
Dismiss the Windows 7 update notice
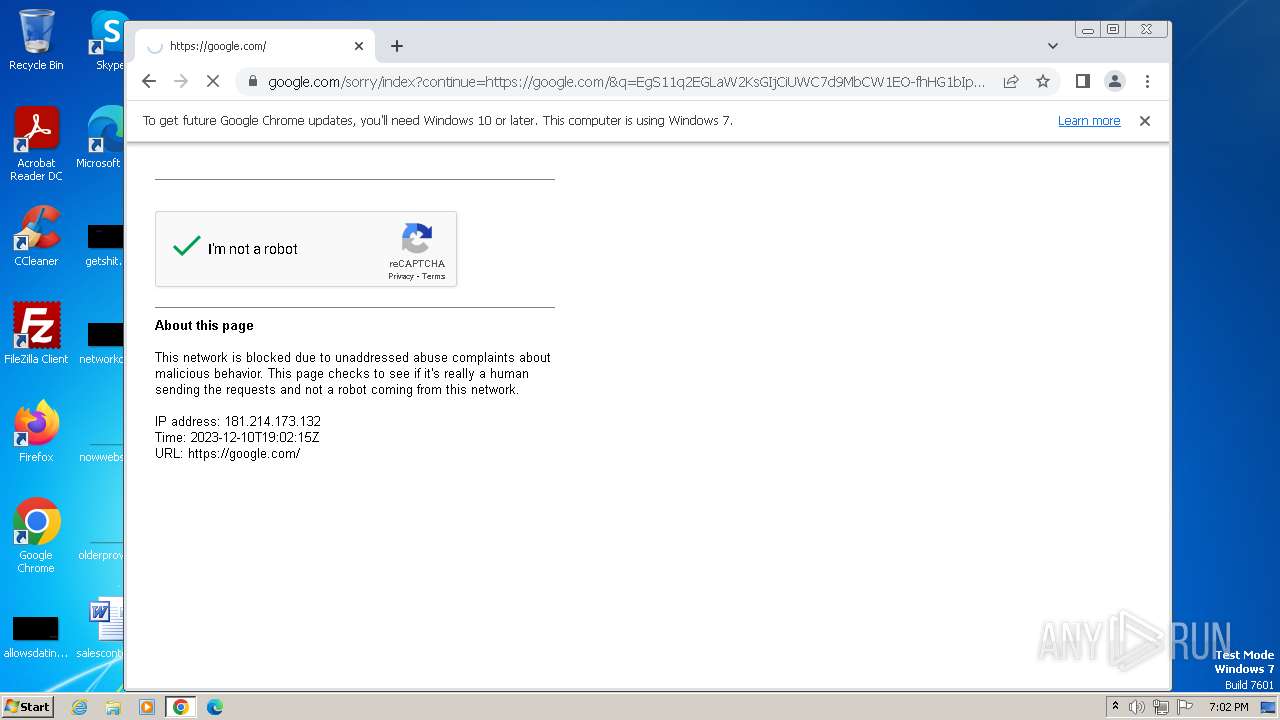click(1145, 121)
